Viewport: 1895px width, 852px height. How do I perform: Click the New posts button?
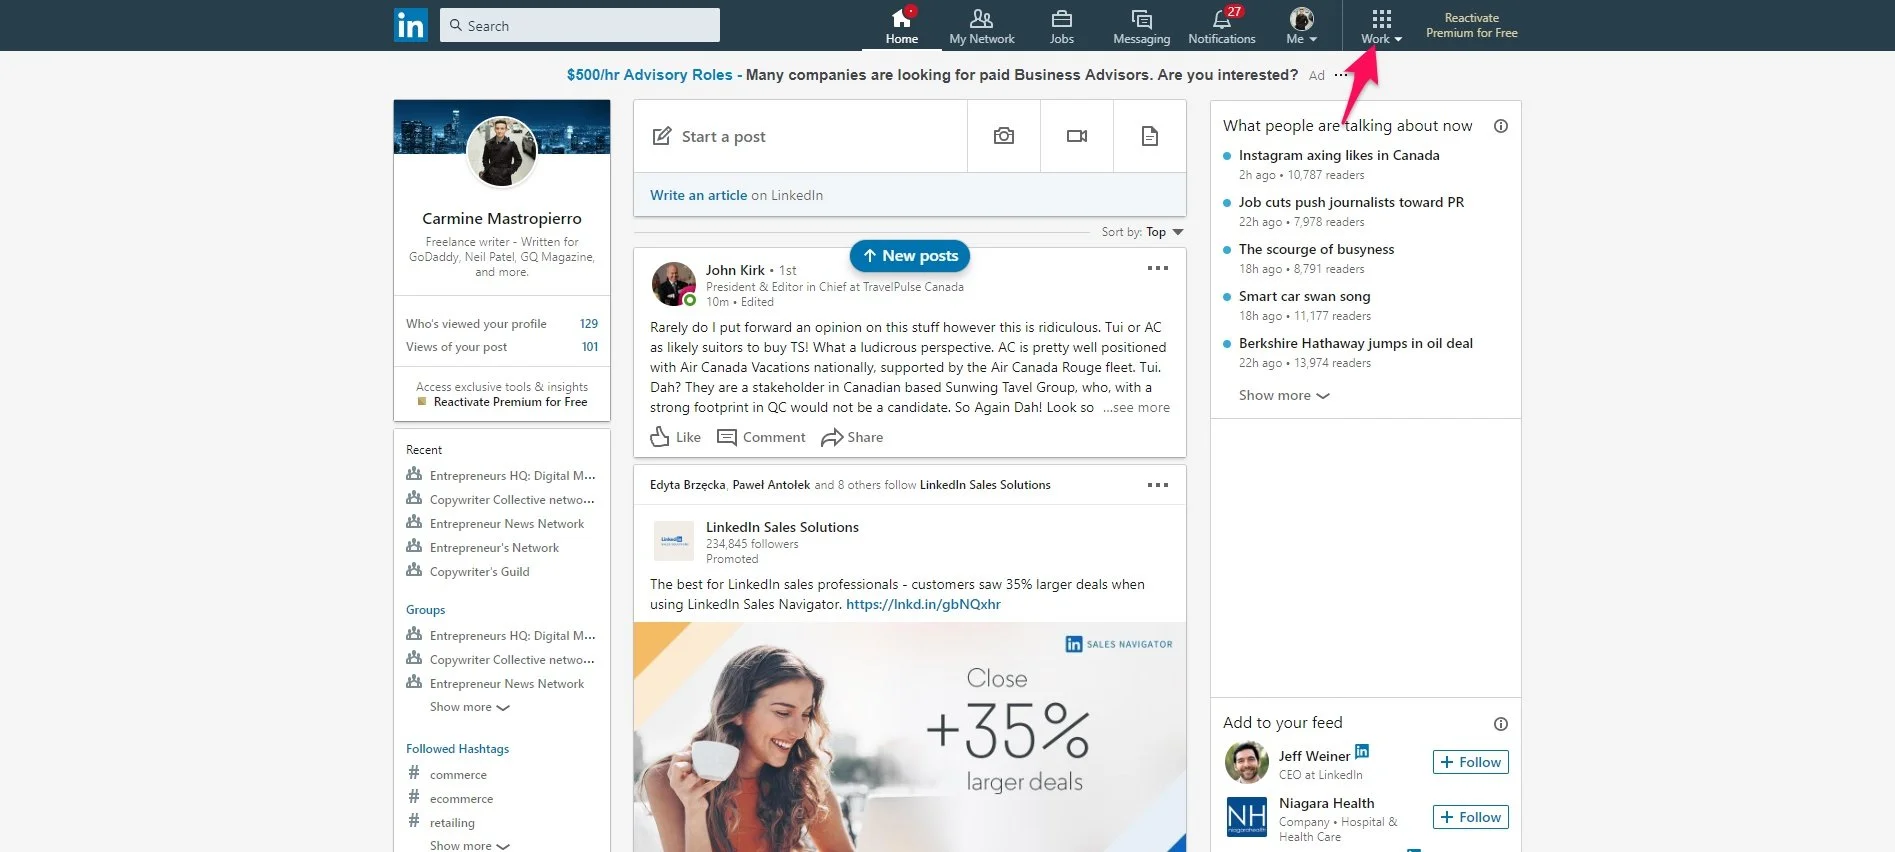tap(910, 256)
